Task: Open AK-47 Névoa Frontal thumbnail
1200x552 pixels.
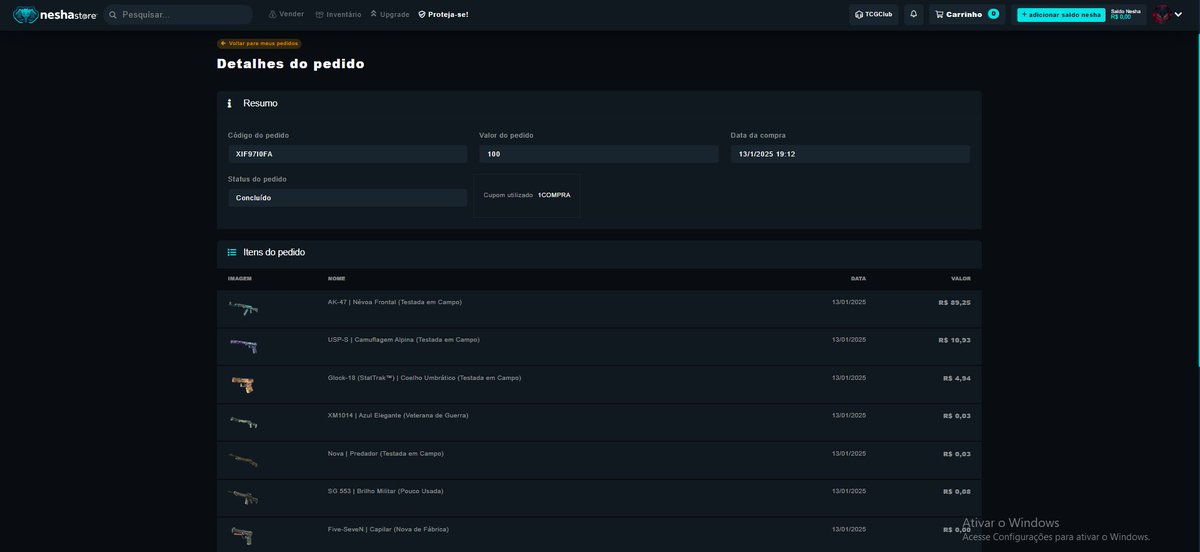Action: click(243, 309)
